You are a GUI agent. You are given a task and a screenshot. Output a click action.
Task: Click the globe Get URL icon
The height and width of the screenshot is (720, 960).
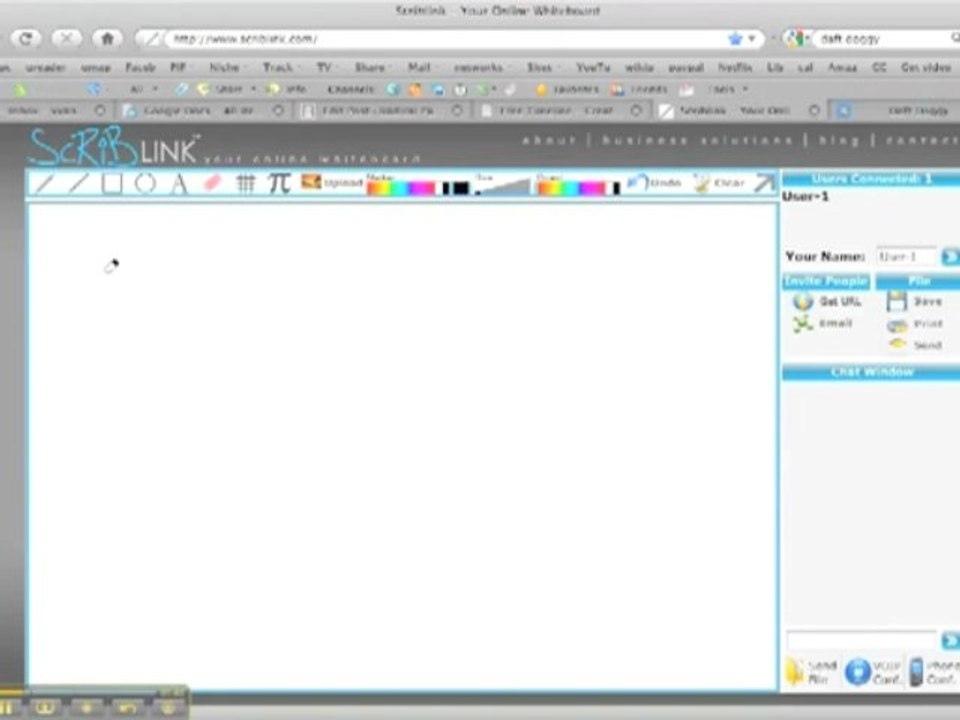803,301
